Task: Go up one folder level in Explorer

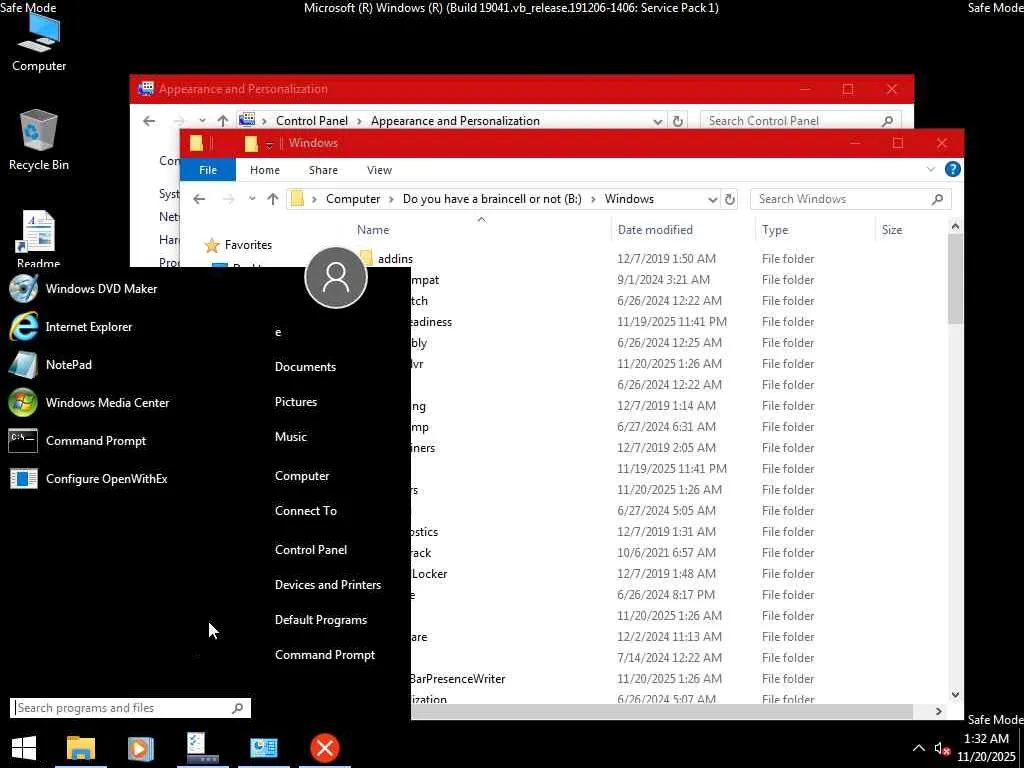Action: pyautogui.click(x=273, y=199)
